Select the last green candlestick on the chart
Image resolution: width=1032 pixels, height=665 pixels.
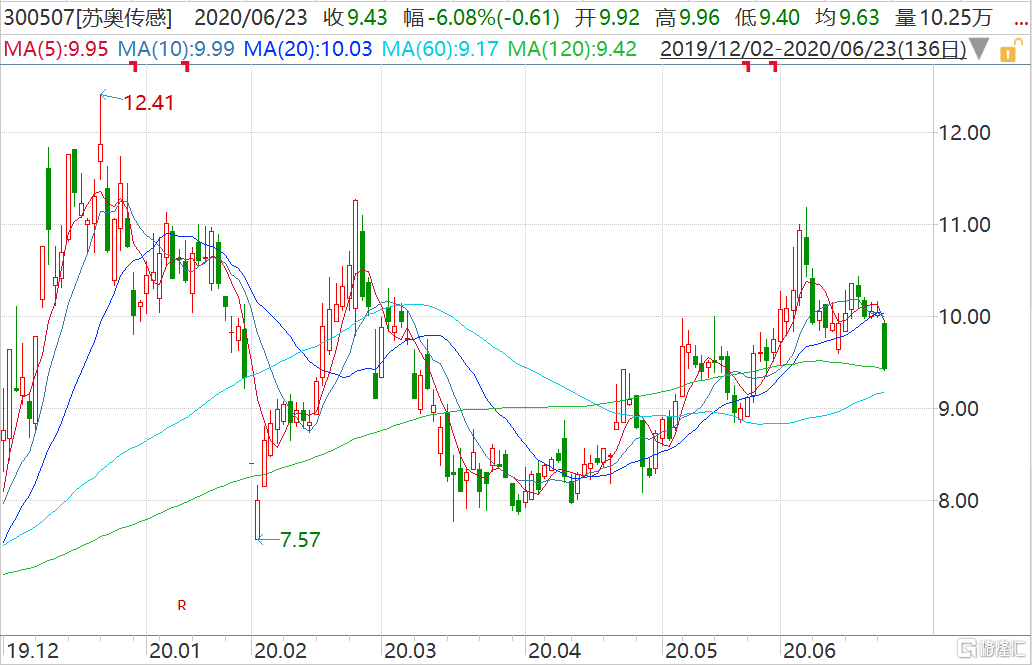click(x=885, y=346)
